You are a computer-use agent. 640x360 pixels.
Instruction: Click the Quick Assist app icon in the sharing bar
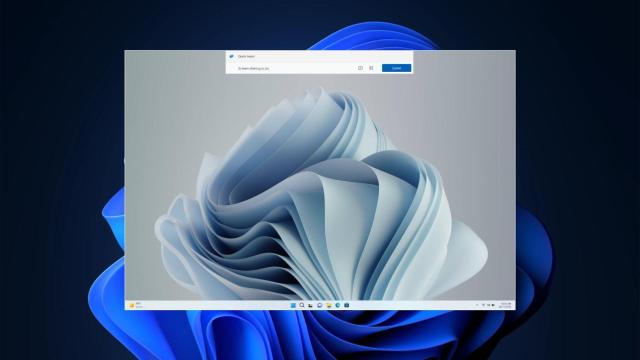[x=231, y=56]
